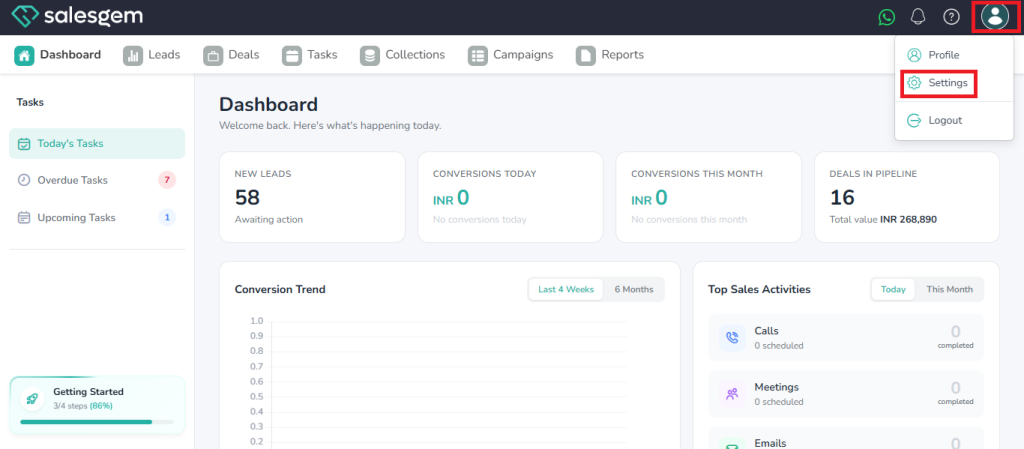This screenshot has width=1024, height=449.
Task: Switch Conversion Trend to 6 Months
Action: pyautogui.click(x=633, y=289)
